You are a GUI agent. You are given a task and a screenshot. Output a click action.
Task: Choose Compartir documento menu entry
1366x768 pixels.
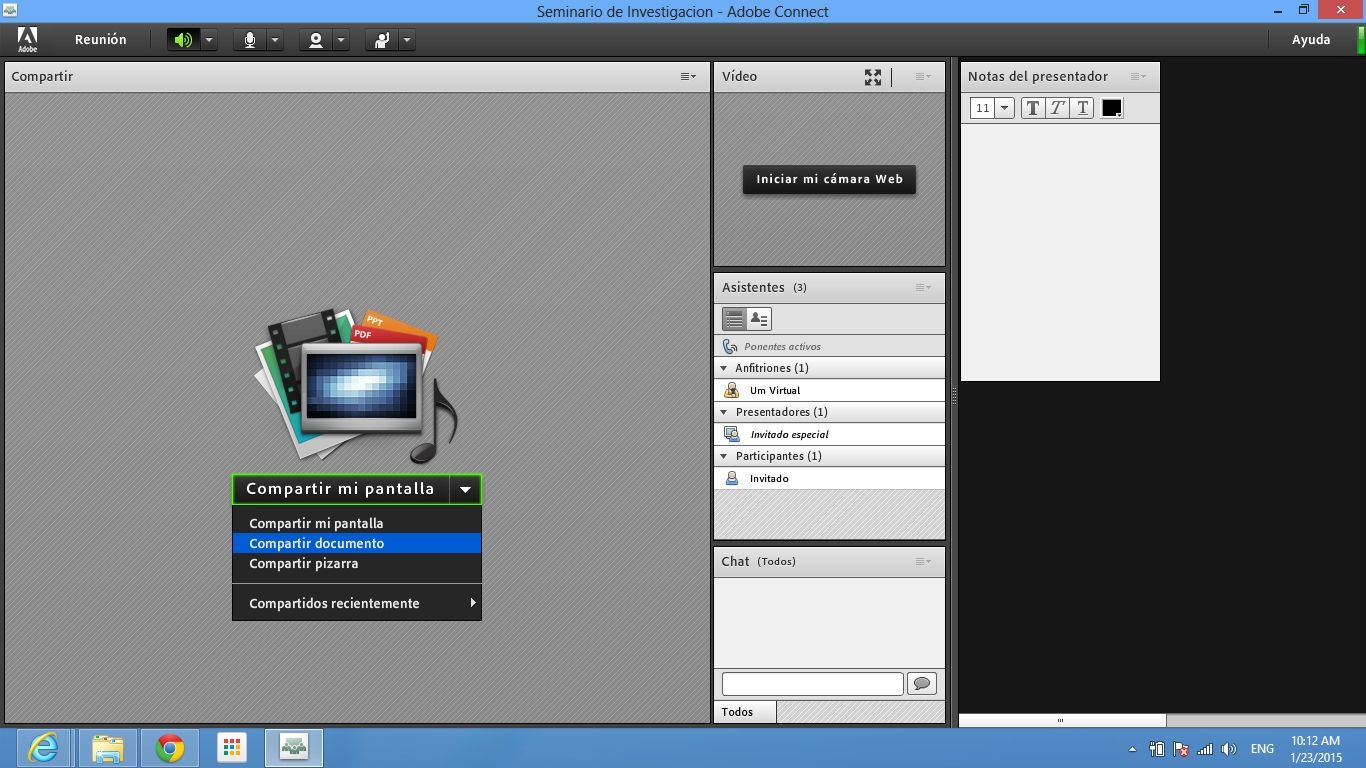coord(357,543)
